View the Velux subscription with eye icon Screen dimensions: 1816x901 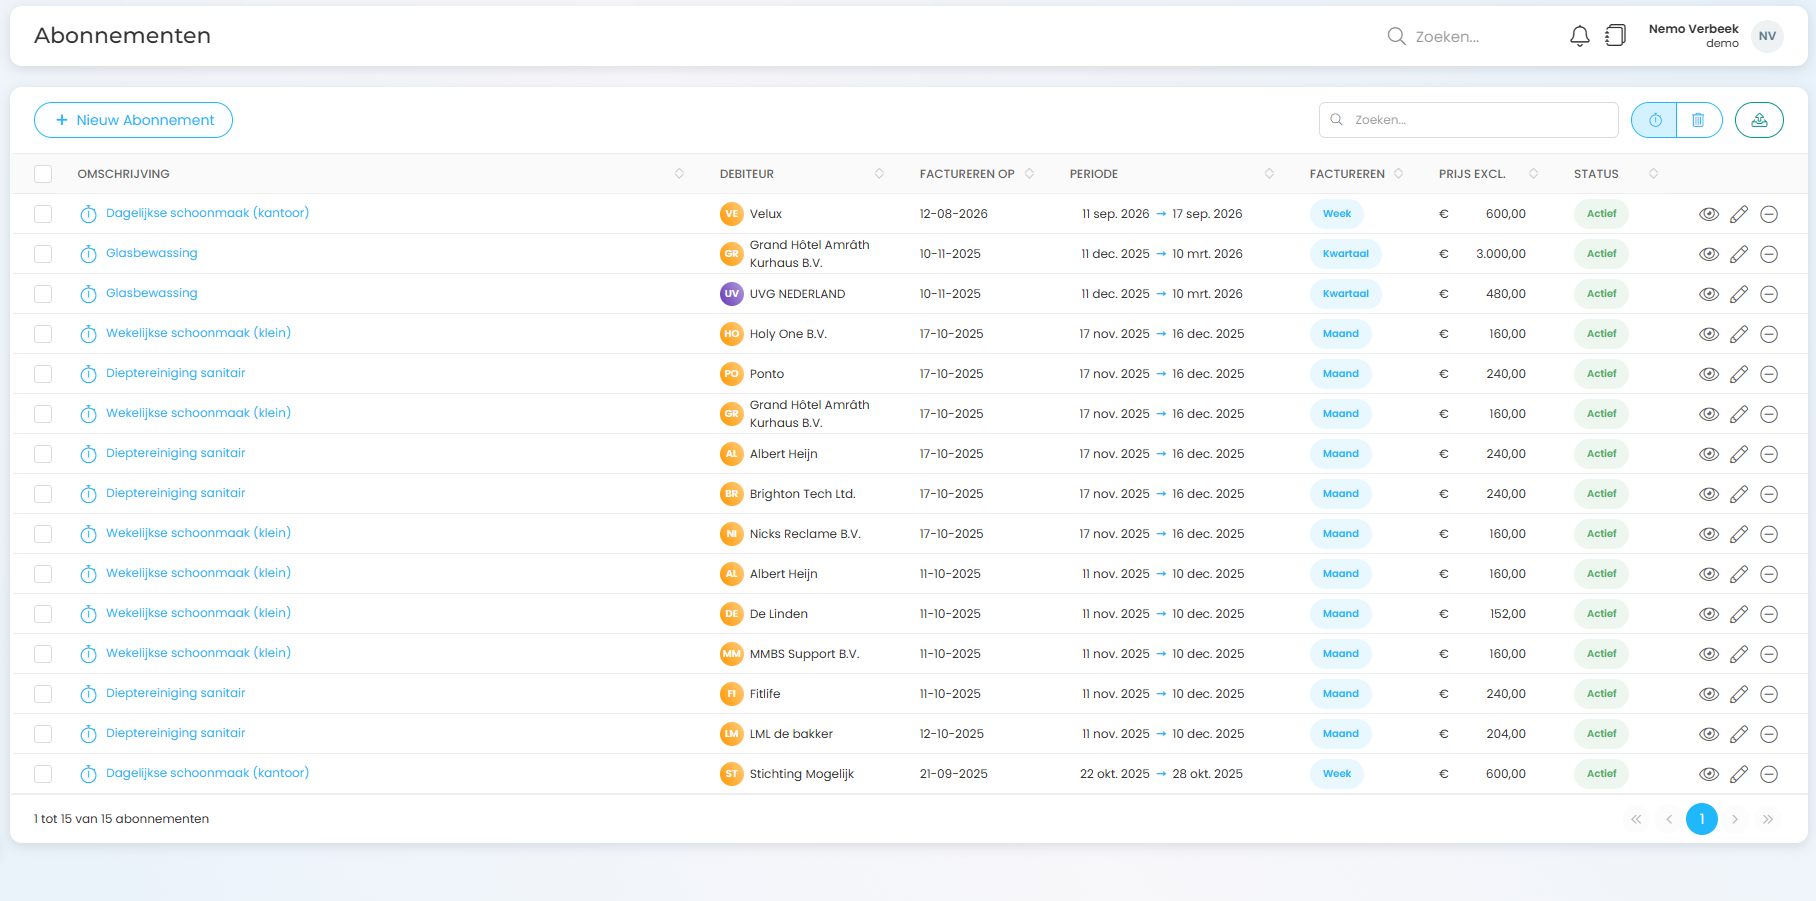pyautogui.click(x=1709, y=214)
